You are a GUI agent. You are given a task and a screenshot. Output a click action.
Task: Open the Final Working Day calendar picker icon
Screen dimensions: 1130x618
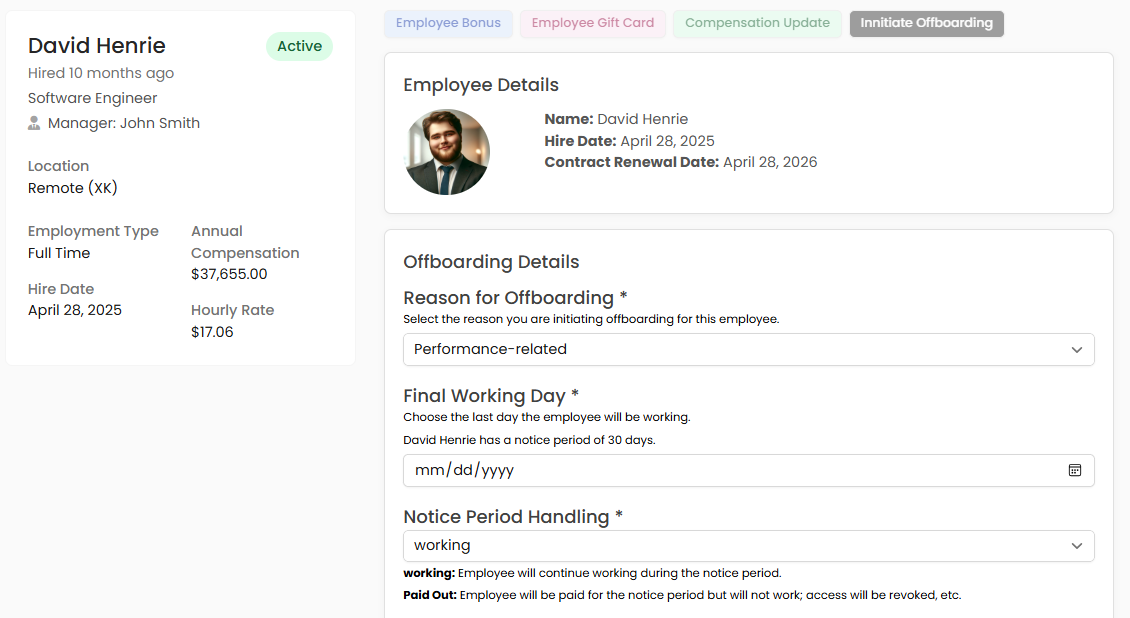1075,470
